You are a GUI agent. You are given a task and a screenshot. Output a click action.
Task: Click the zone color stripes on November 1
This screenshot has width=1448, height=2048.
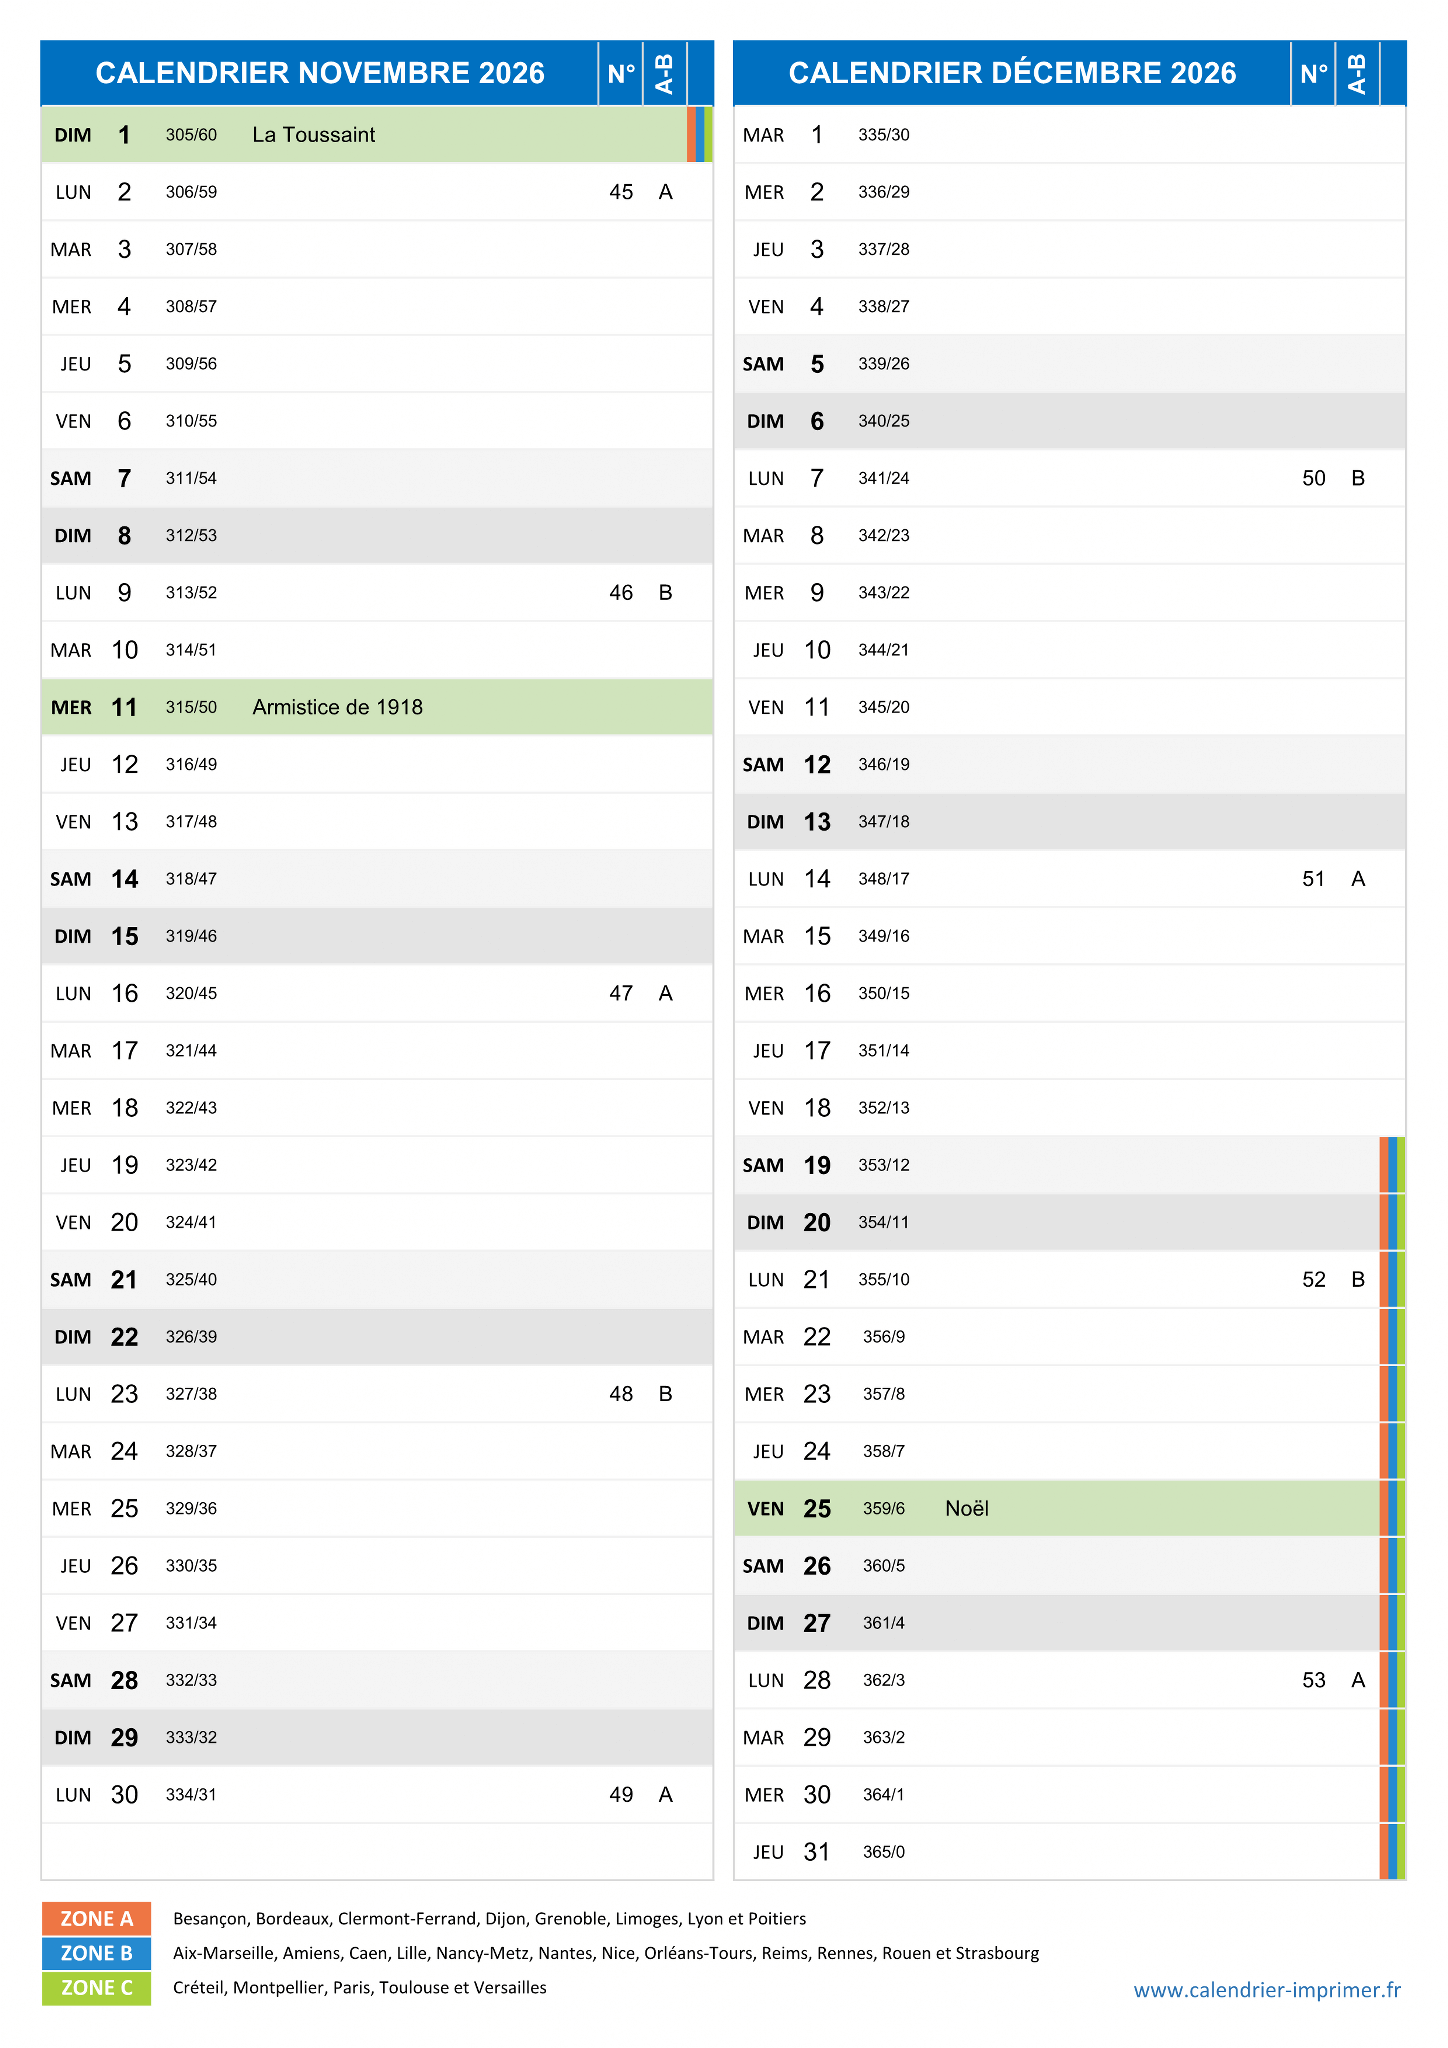700,135
